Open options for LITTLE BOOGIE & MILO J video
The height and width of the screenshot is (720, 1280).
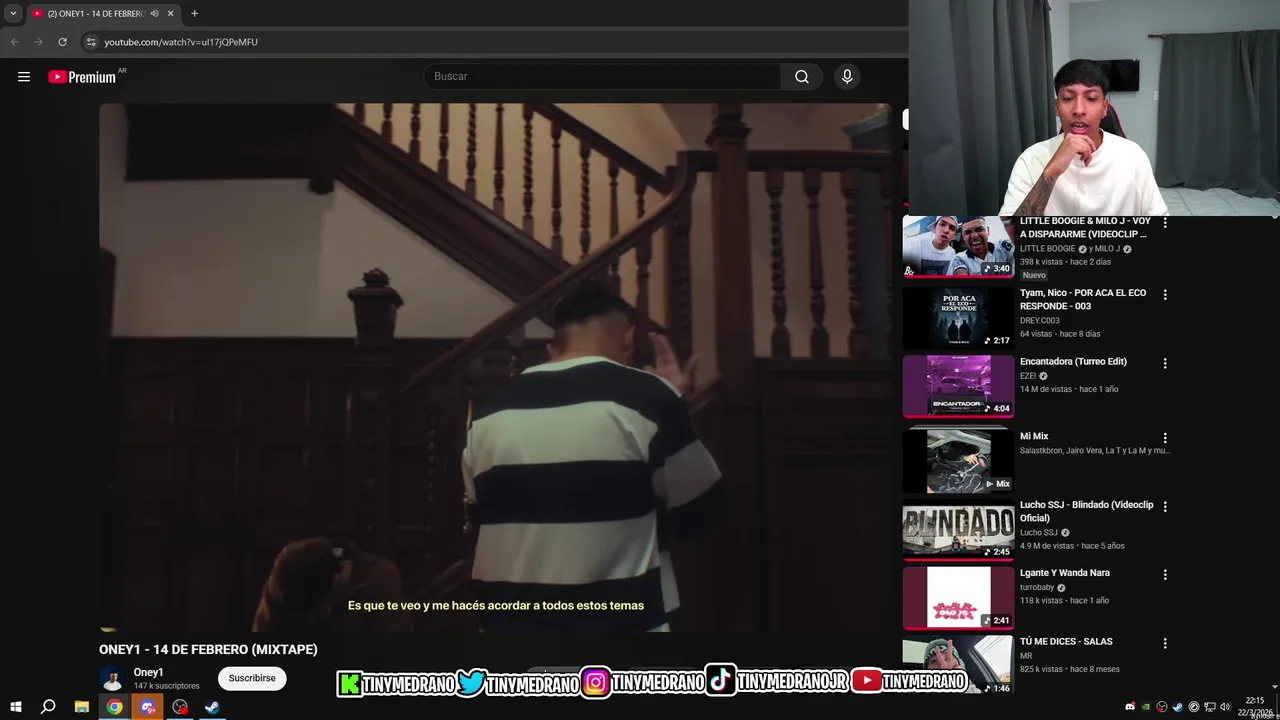click(x=1165, y=223)
